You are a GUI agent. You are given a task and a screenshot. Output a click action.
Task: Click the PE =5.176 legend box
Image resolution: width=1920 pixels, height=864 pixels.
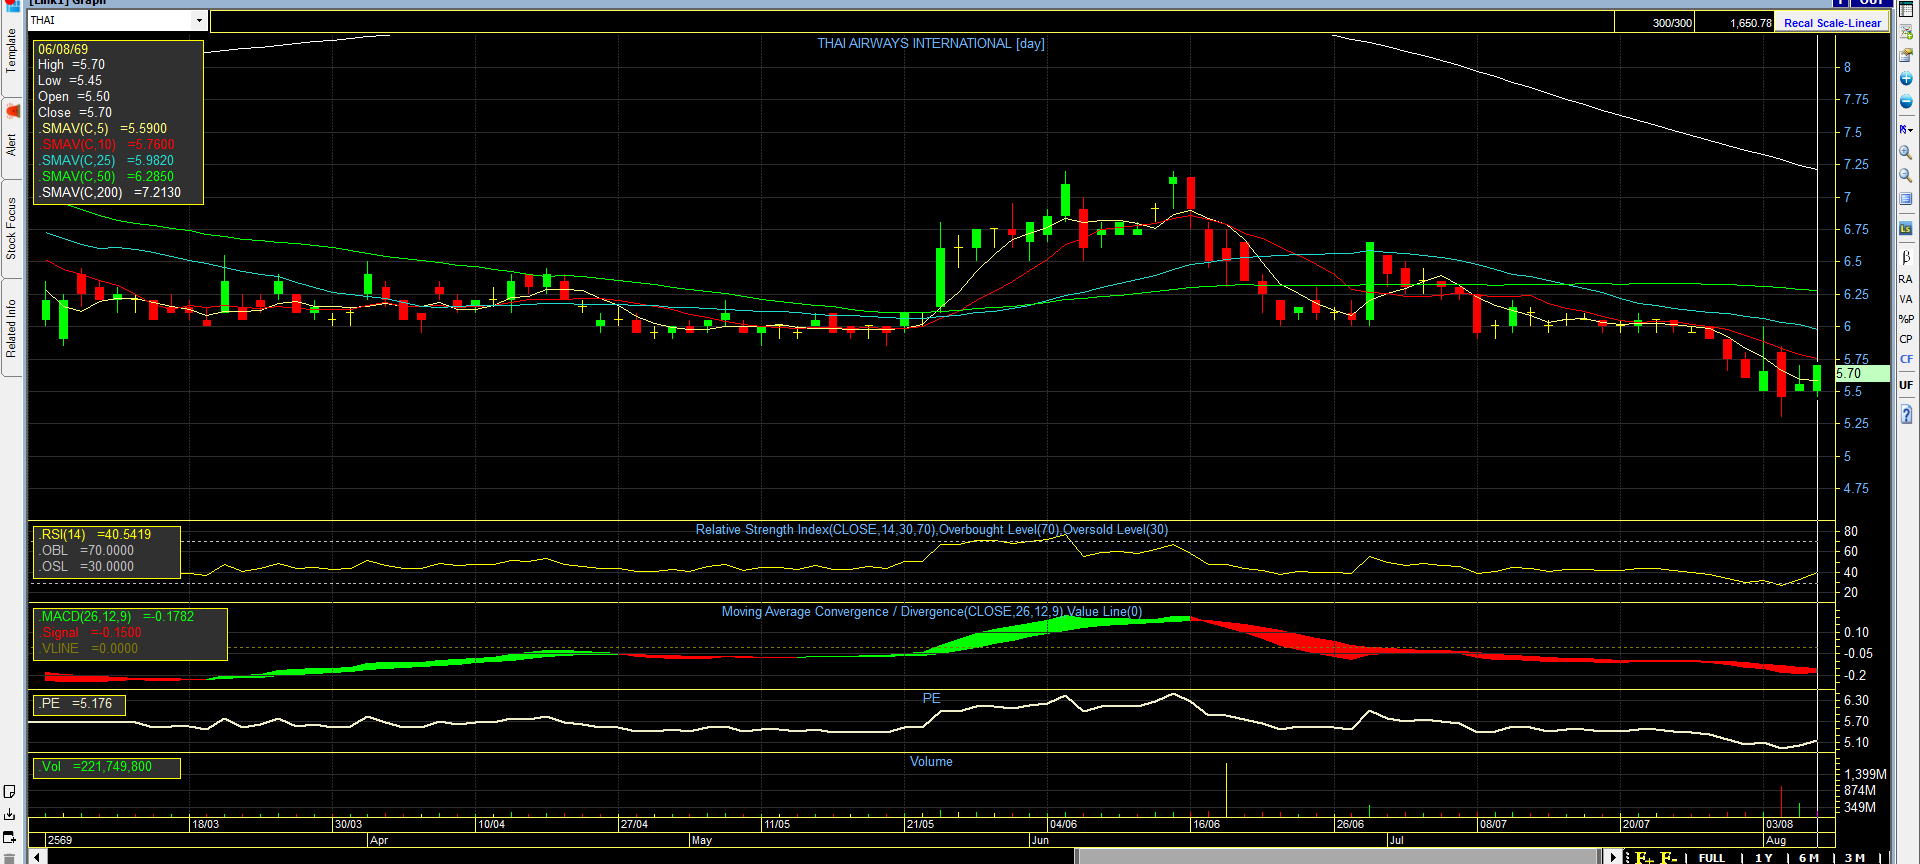pyautogui.click(x=80, y=704)
